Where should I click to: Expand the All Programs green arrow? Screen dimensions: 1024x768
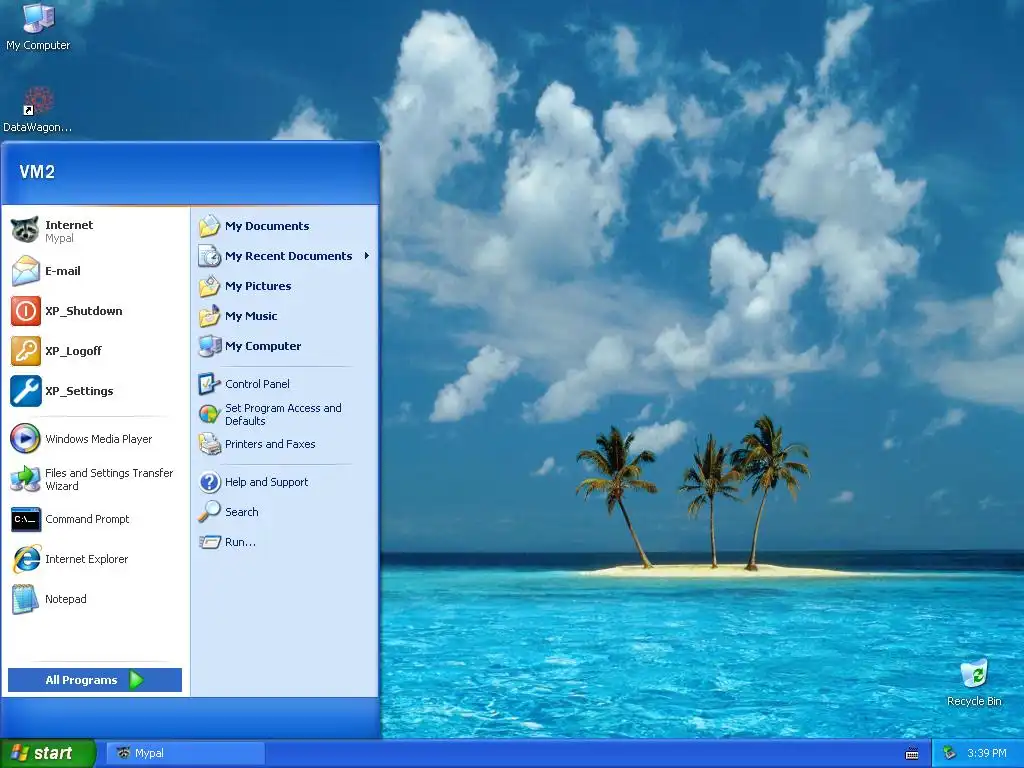tap(136, 680)
